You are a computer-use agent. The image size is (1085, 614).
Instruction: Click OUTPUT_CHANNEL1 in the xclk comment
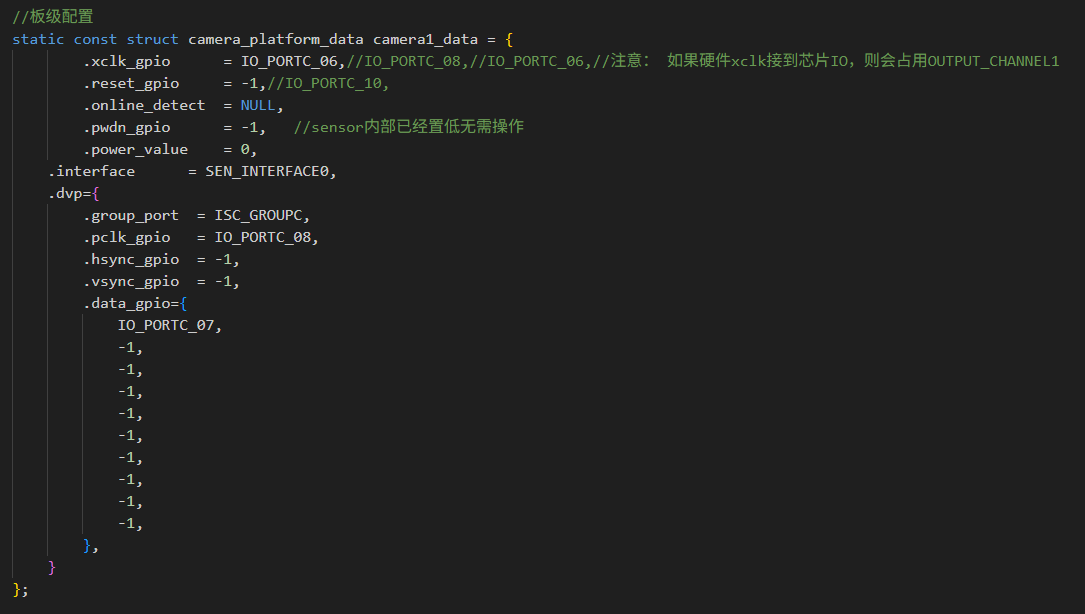993,62
